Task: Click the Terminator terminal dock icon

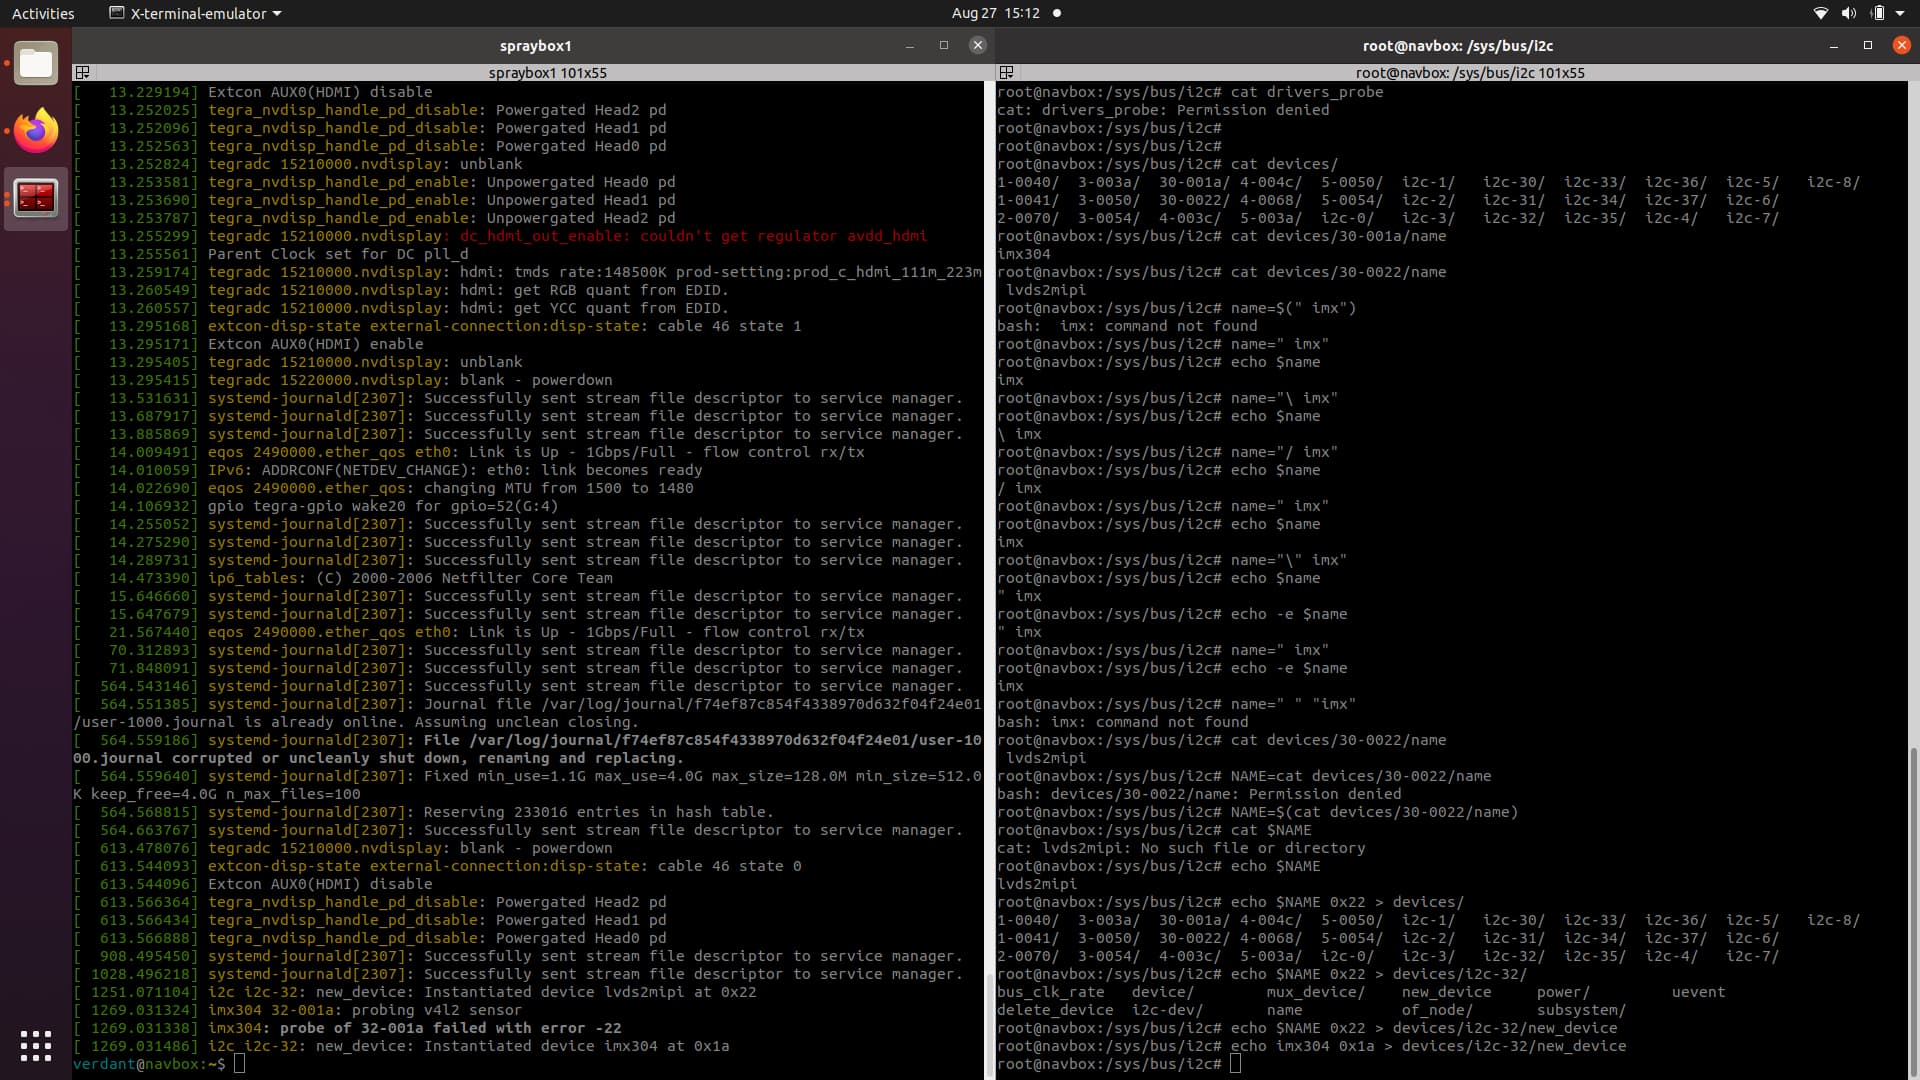Action: point(36,198)
